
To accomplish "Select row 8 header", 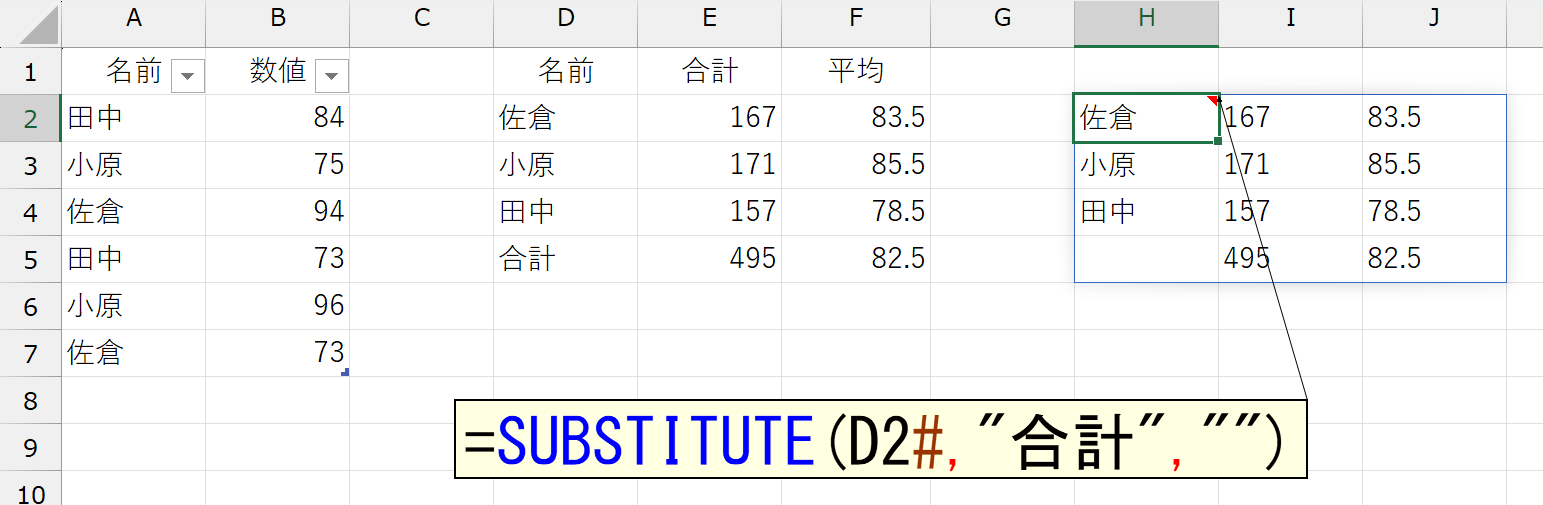I will tap(30, 400).
